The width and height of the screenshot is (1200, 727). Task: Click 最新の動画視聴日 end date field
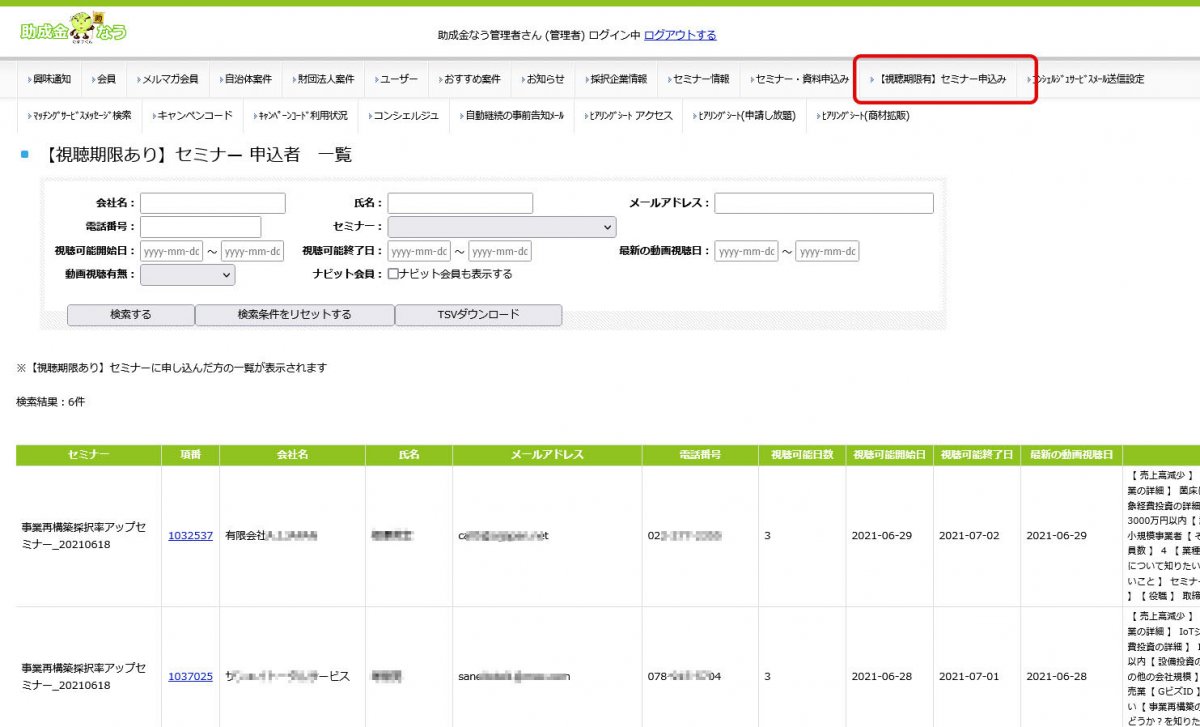tap(827, 251)
